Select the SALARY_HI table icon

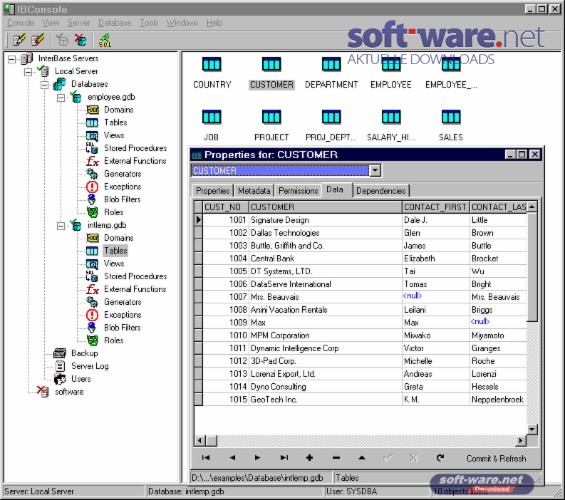391,117
